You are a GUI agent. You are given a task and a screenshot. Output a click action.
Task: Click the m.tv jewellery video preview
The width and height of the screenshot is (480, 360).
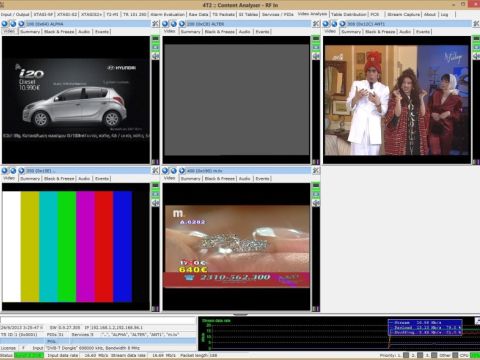[x=236, y=247]
